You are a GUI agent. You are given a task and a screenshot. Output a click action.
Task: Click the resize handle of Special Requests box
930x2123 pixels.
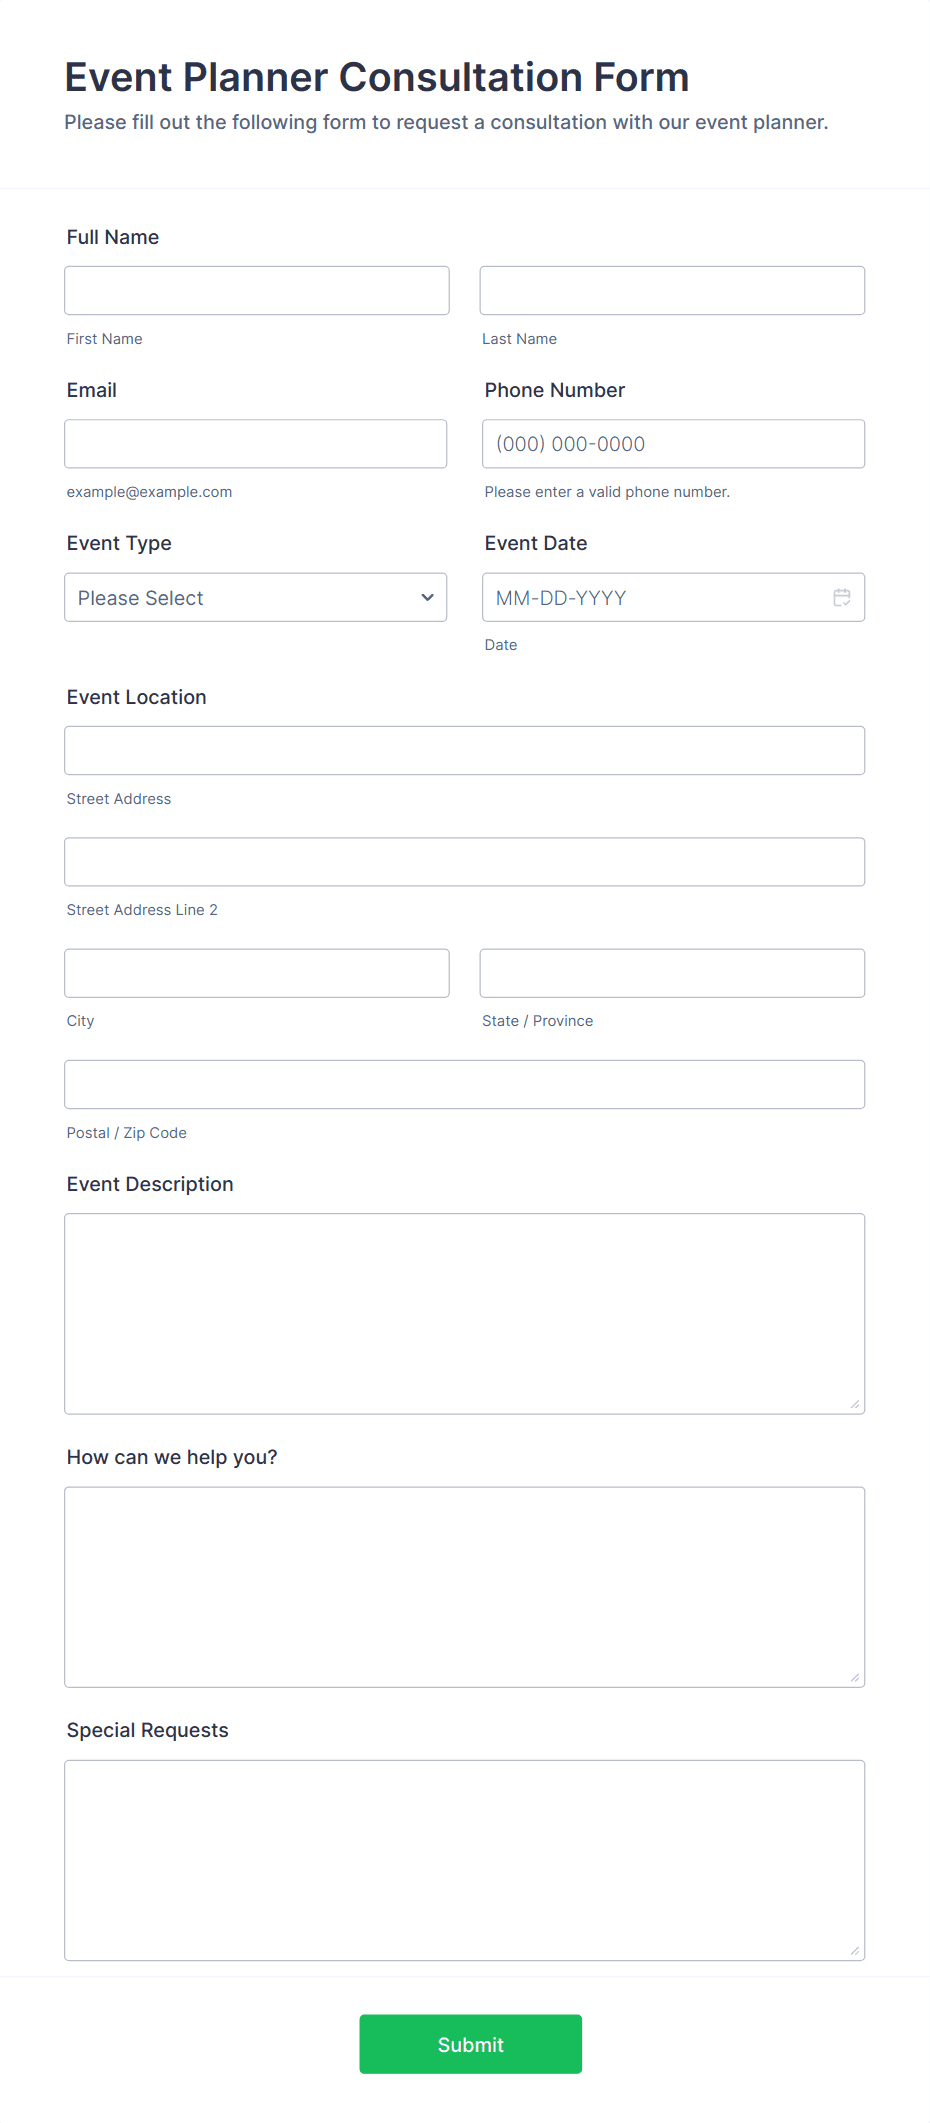[x=856, y=1950]
